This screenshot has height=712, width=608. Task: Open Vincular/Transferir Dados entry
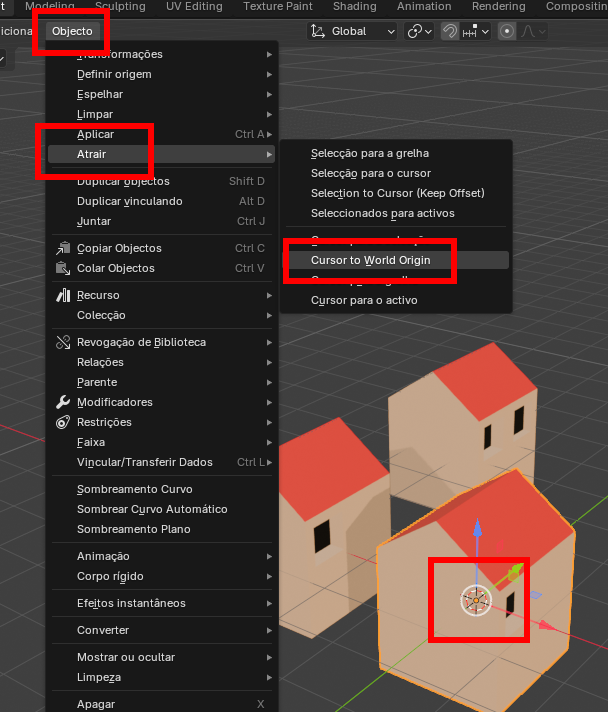tap(161, 462)
